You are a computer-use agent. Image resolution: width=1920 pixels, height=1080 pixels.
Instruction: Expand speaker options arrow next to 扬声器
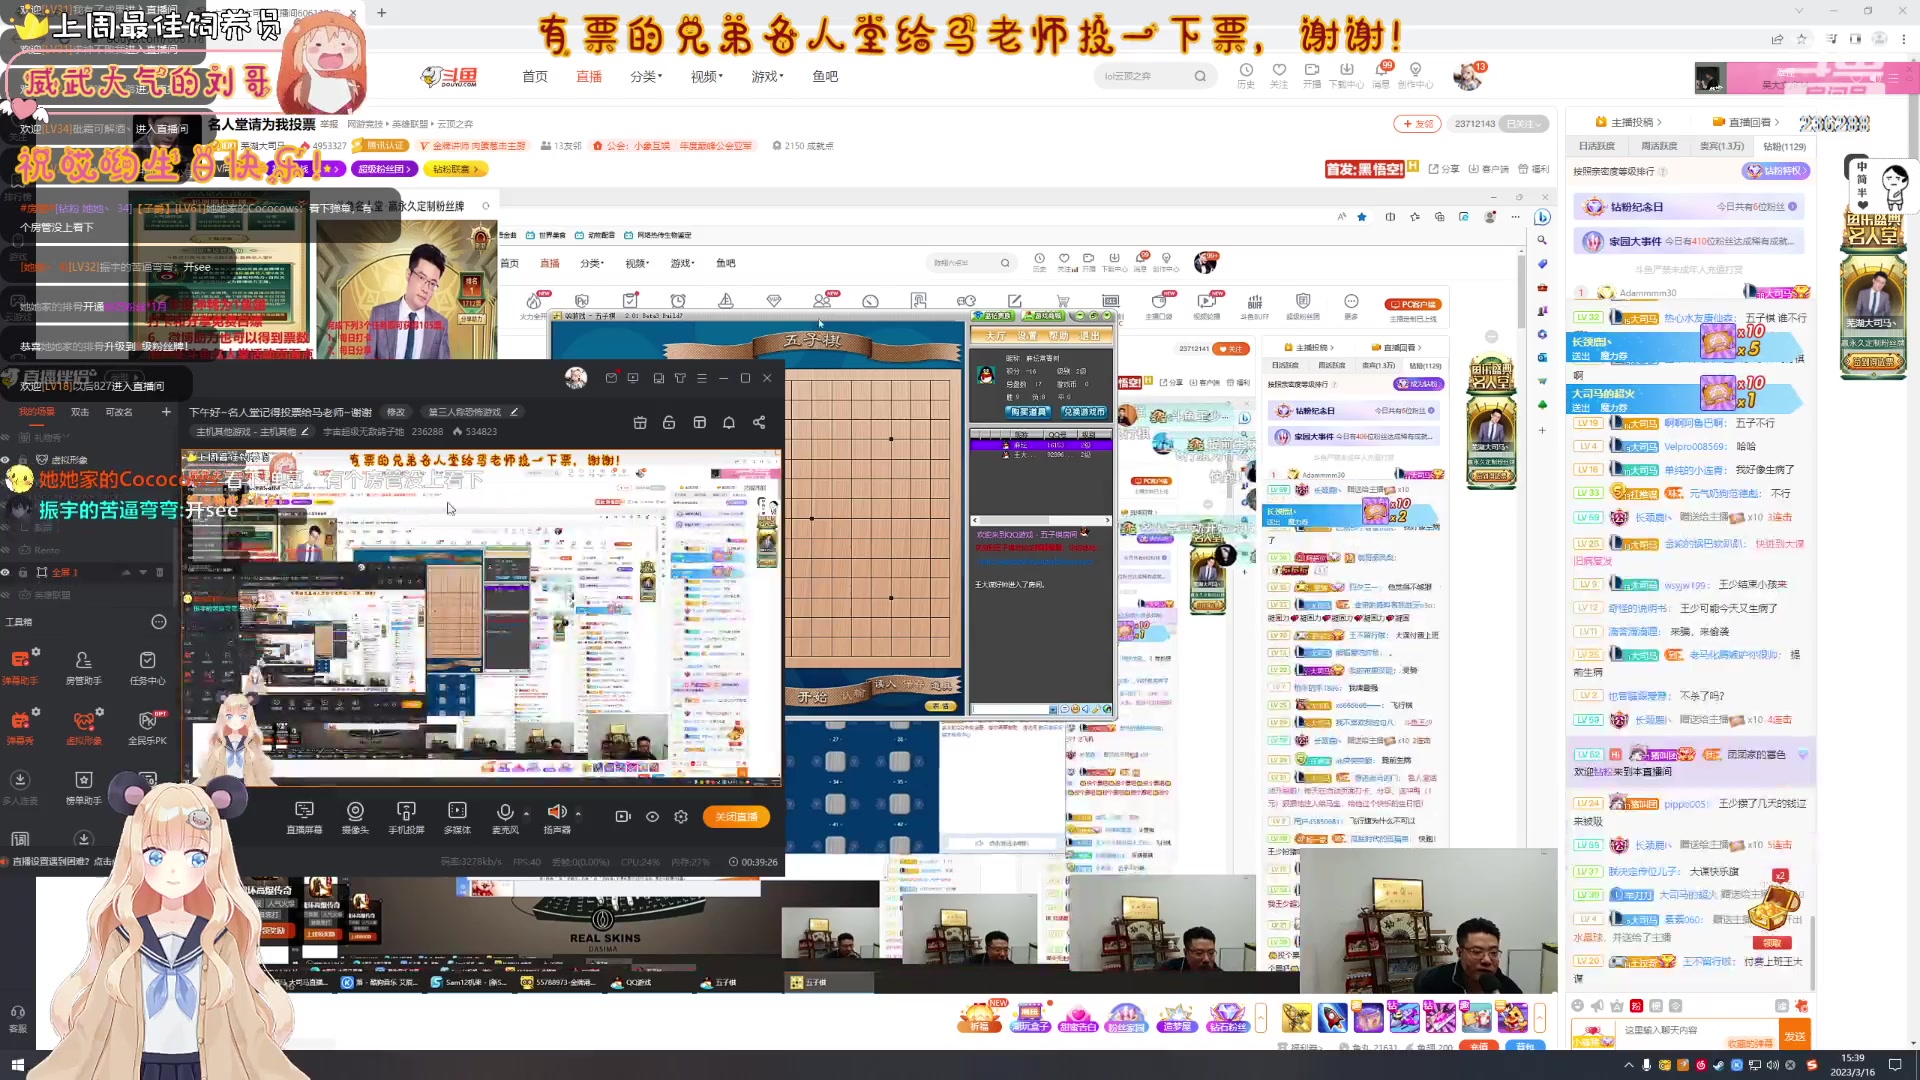coord(578,813)
